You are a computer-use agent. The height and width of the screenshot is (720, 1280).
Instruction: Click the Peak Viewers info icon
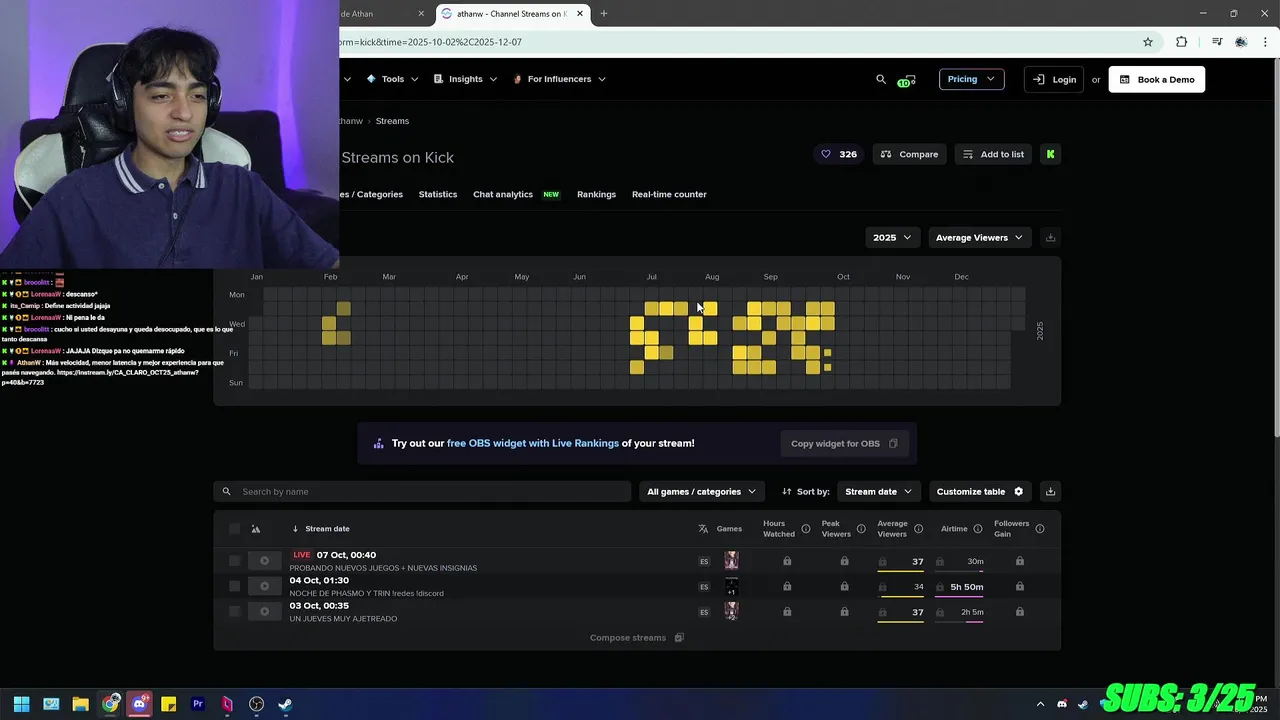point(861,528)
